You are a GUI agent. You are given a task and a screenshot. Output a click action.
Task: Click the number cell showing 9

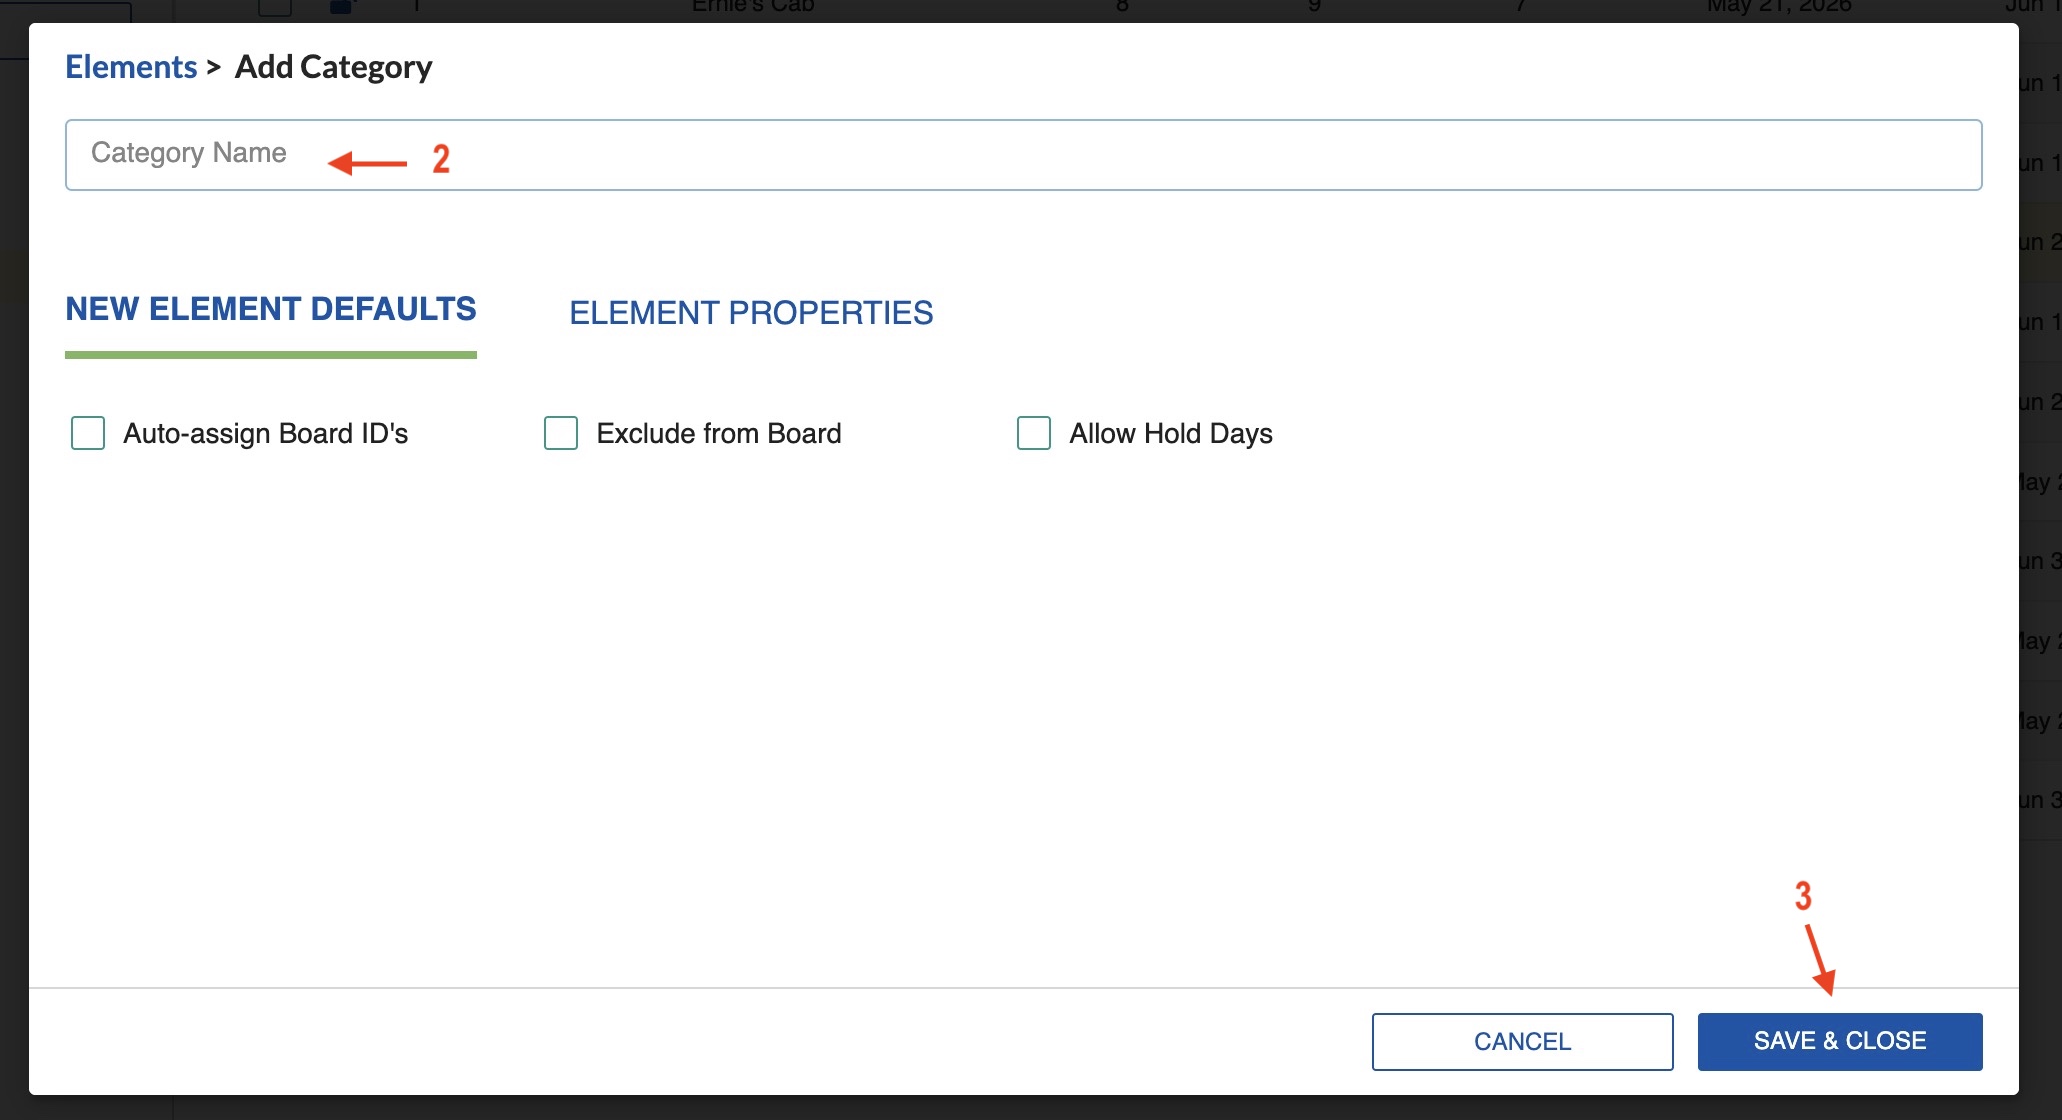[1315, 5]
